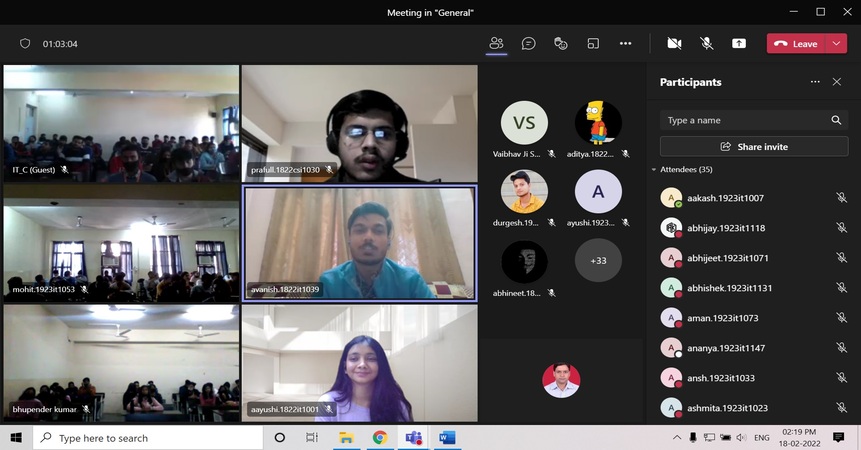Click the +33 overflow participants tile
Screen dimensions: 861x450
pyautogui.click(x=598, y=261)
